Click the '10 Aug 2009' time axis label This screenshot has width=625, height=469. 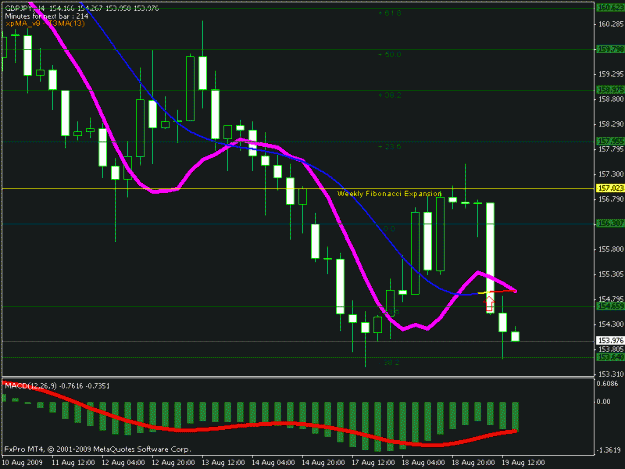pyautogui.click(x=22, y=463)
